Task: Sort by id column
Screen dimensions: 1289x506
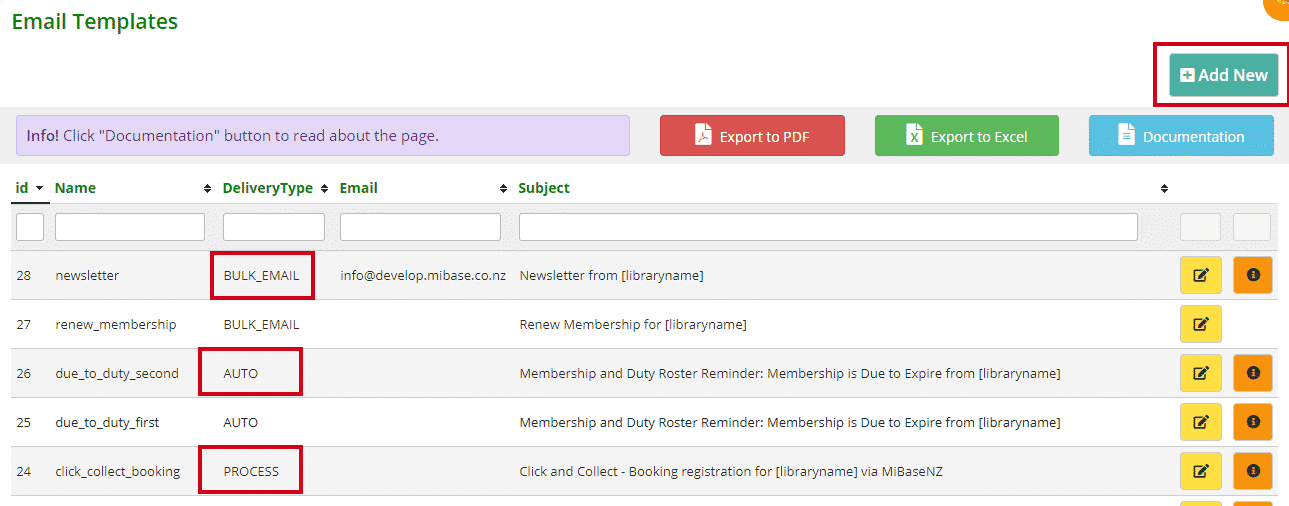Action: click(x=30, y=188)
